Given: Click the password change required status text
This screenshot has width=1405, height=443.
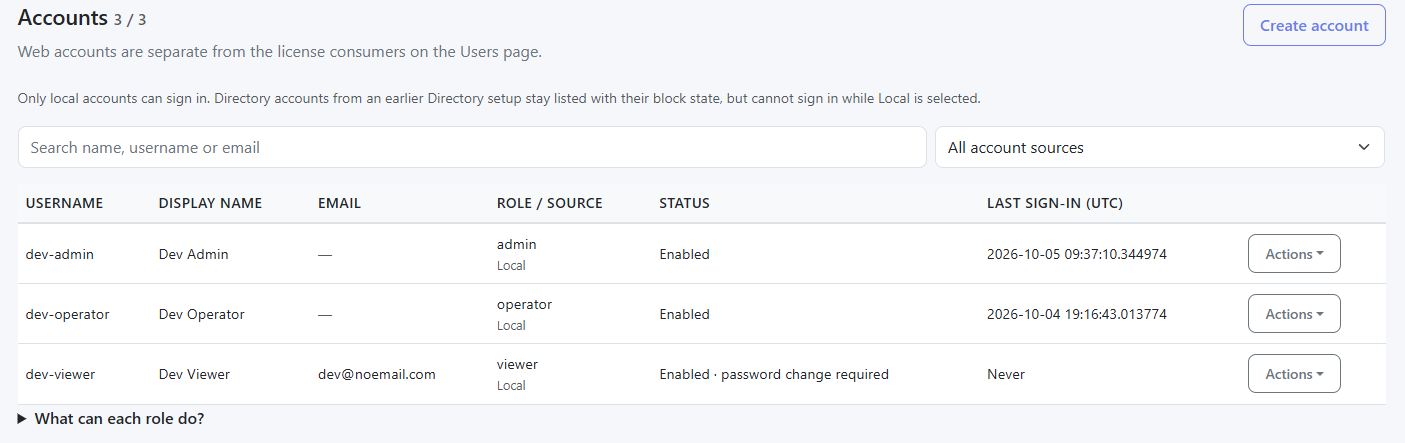Looking at the screenshot, I should point(805,374).
